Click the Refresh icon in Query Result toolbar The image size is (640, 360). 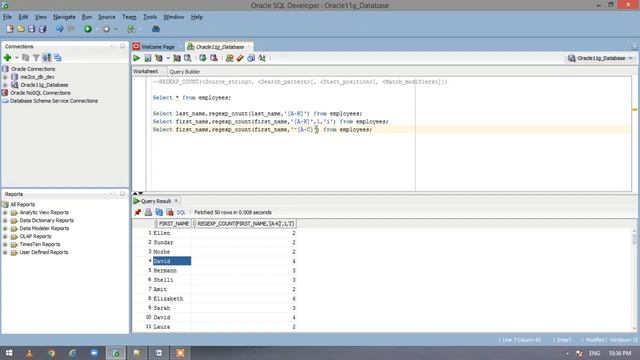[x=159, y=212]
